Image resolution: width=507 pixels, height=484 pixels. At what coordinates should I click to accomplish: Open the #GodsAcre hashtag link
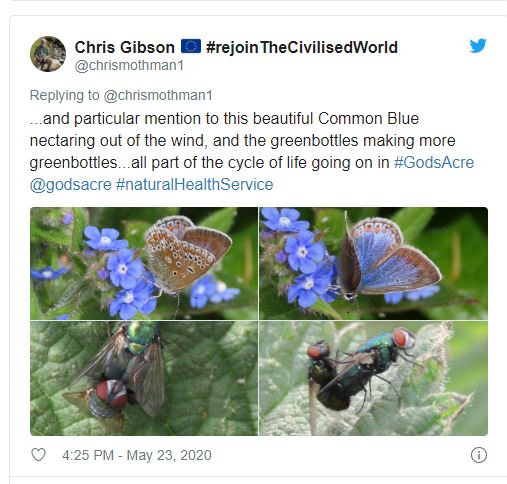(x=434, y=163)
